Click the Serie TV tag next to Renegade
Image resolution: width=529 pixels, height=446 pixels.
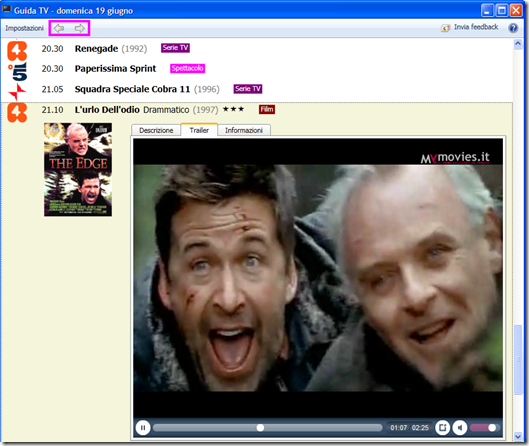coord(175,48)
